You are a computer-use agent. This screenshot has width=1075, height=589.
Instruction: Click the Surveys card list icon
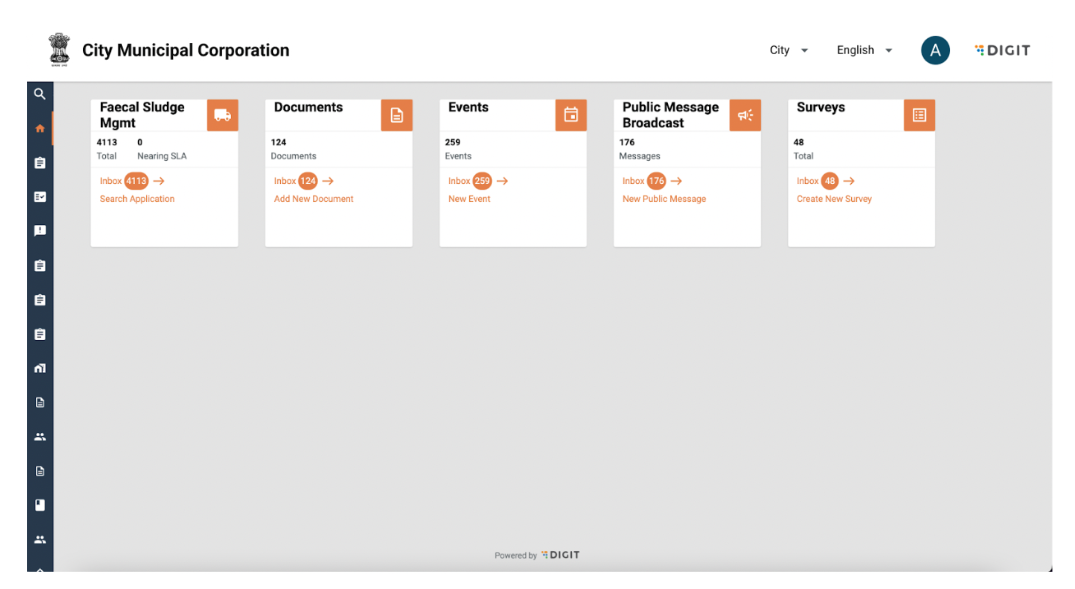click(x=919, y=115)
